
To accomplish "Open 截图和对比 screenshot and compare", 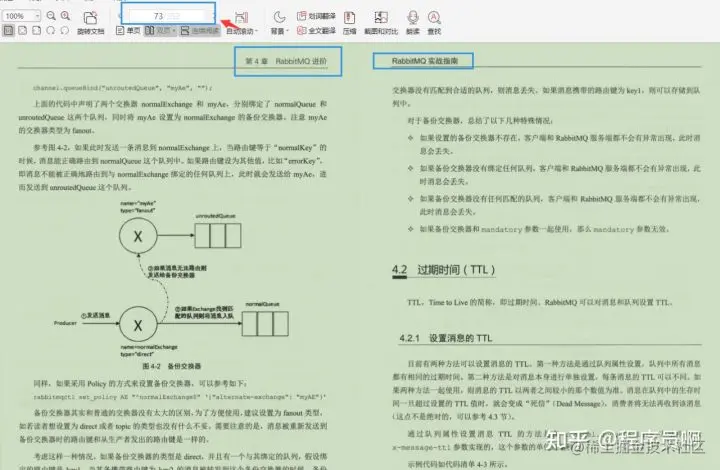I will pyautogui.click(x=381, y=23).
